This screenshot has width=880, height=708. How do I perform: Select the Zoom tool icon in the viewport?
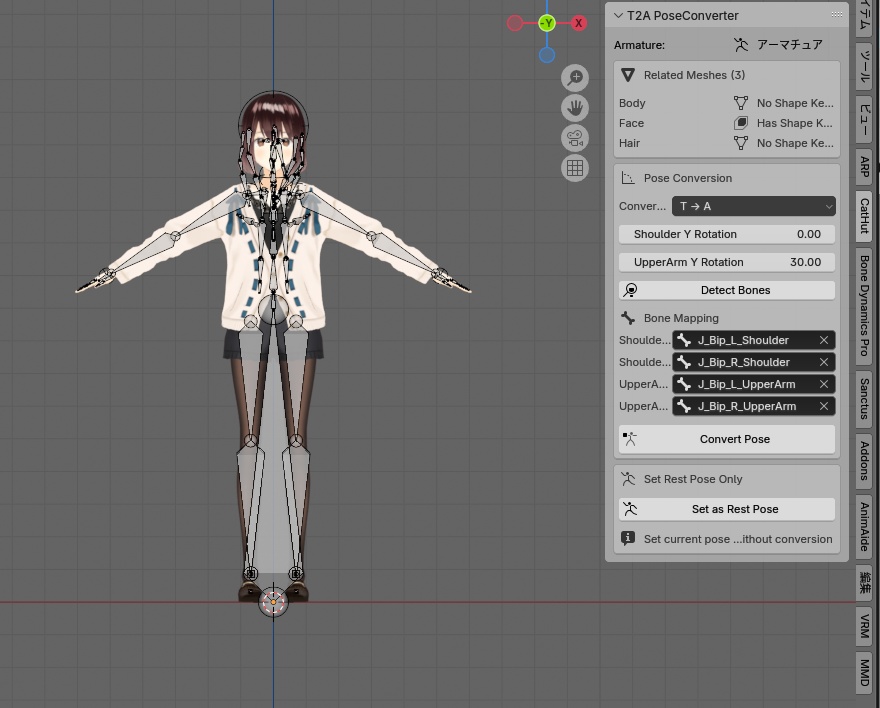coord(575,77)
